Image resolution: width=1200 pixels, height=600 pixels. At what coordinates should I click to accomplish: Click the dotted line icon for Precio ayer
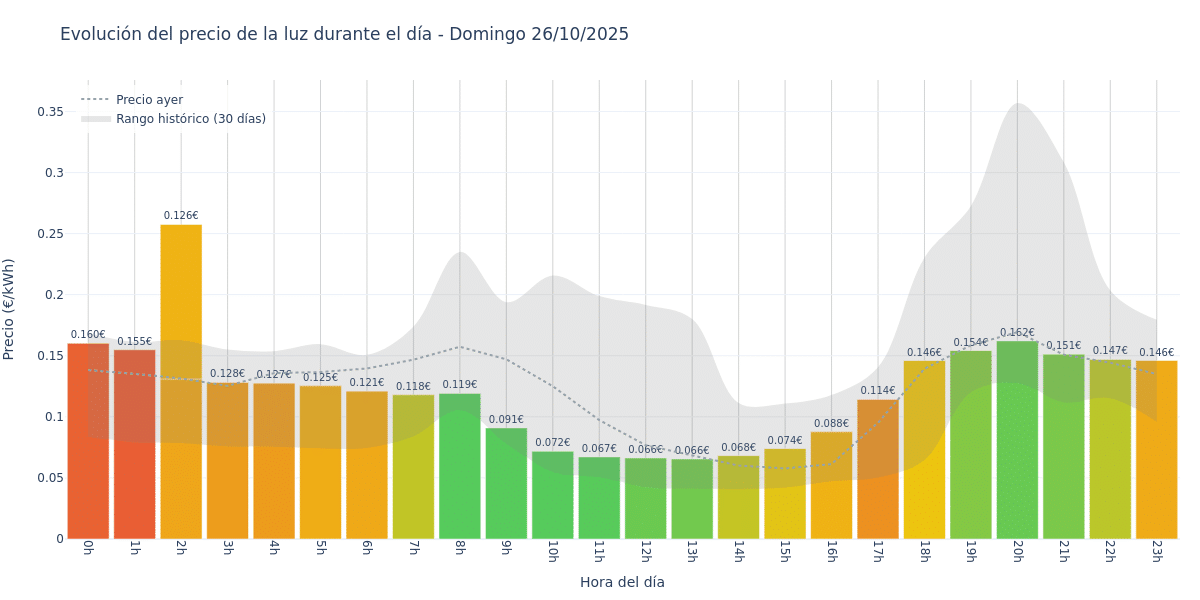pos(95,100)
